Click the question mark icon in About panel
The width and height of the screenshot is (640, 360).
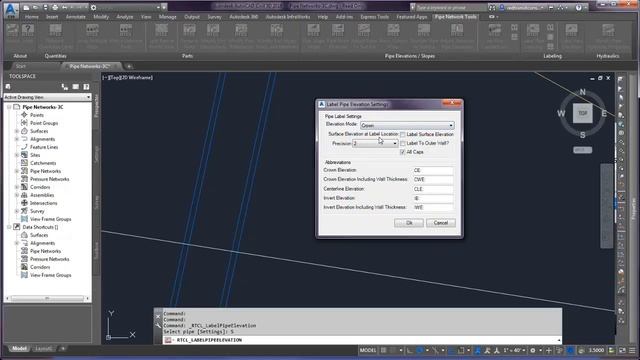tap(28, 29)
